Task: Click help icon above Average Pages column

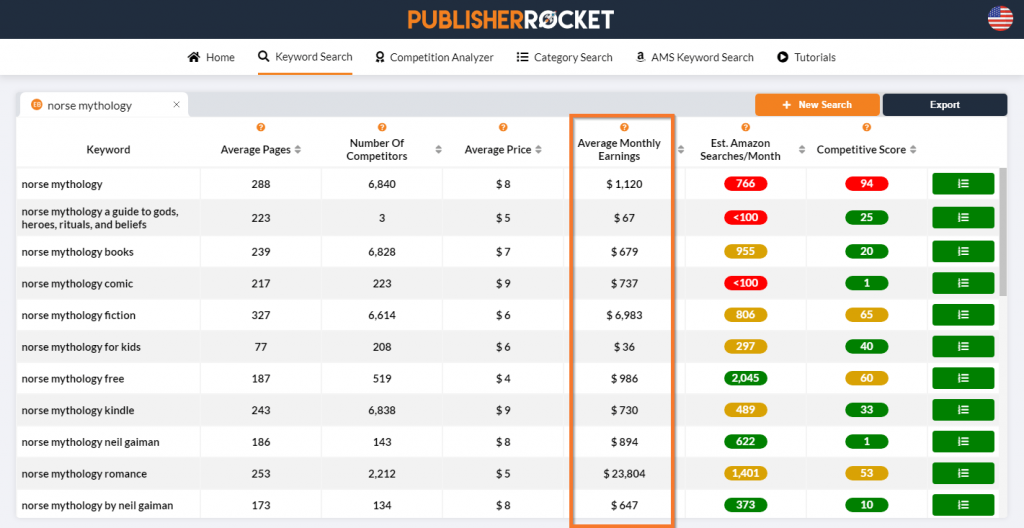Action: (260, 127)
